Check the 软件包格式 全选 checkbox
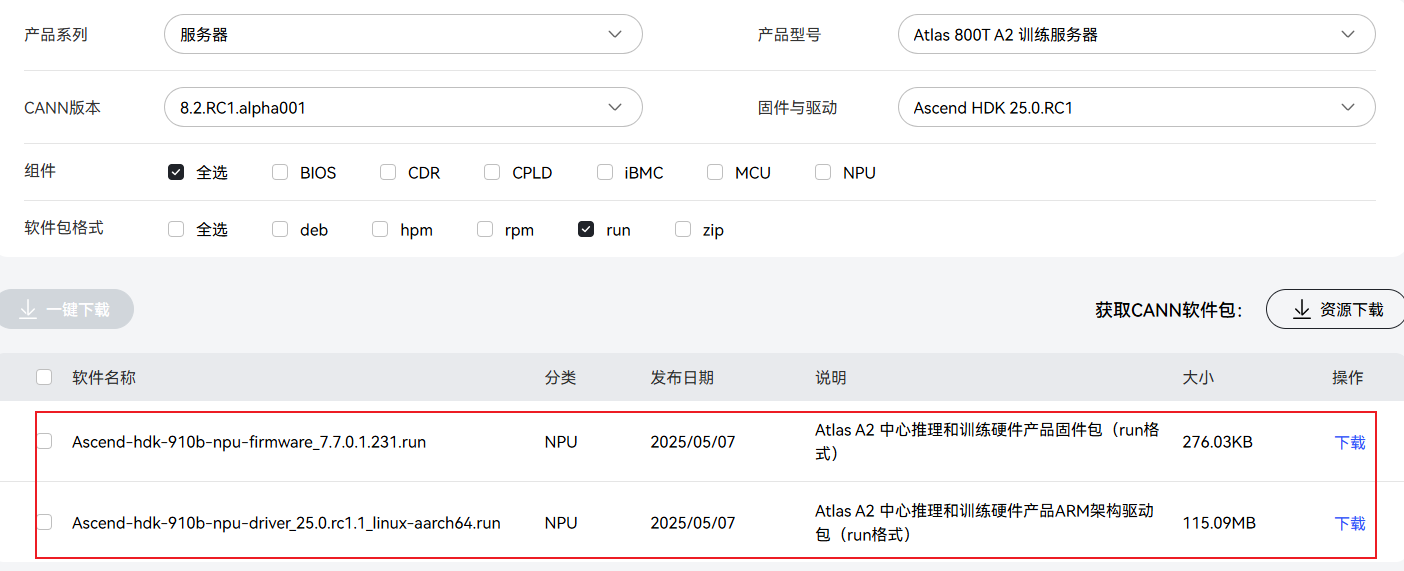The width and height of the screenshot is (1404, 571). [176, 229]
